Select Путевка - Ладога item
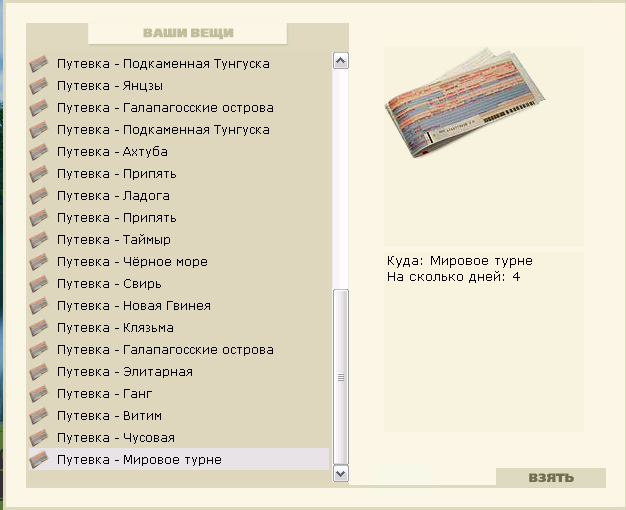Viewport: 626px width, 510px height. 179,196
